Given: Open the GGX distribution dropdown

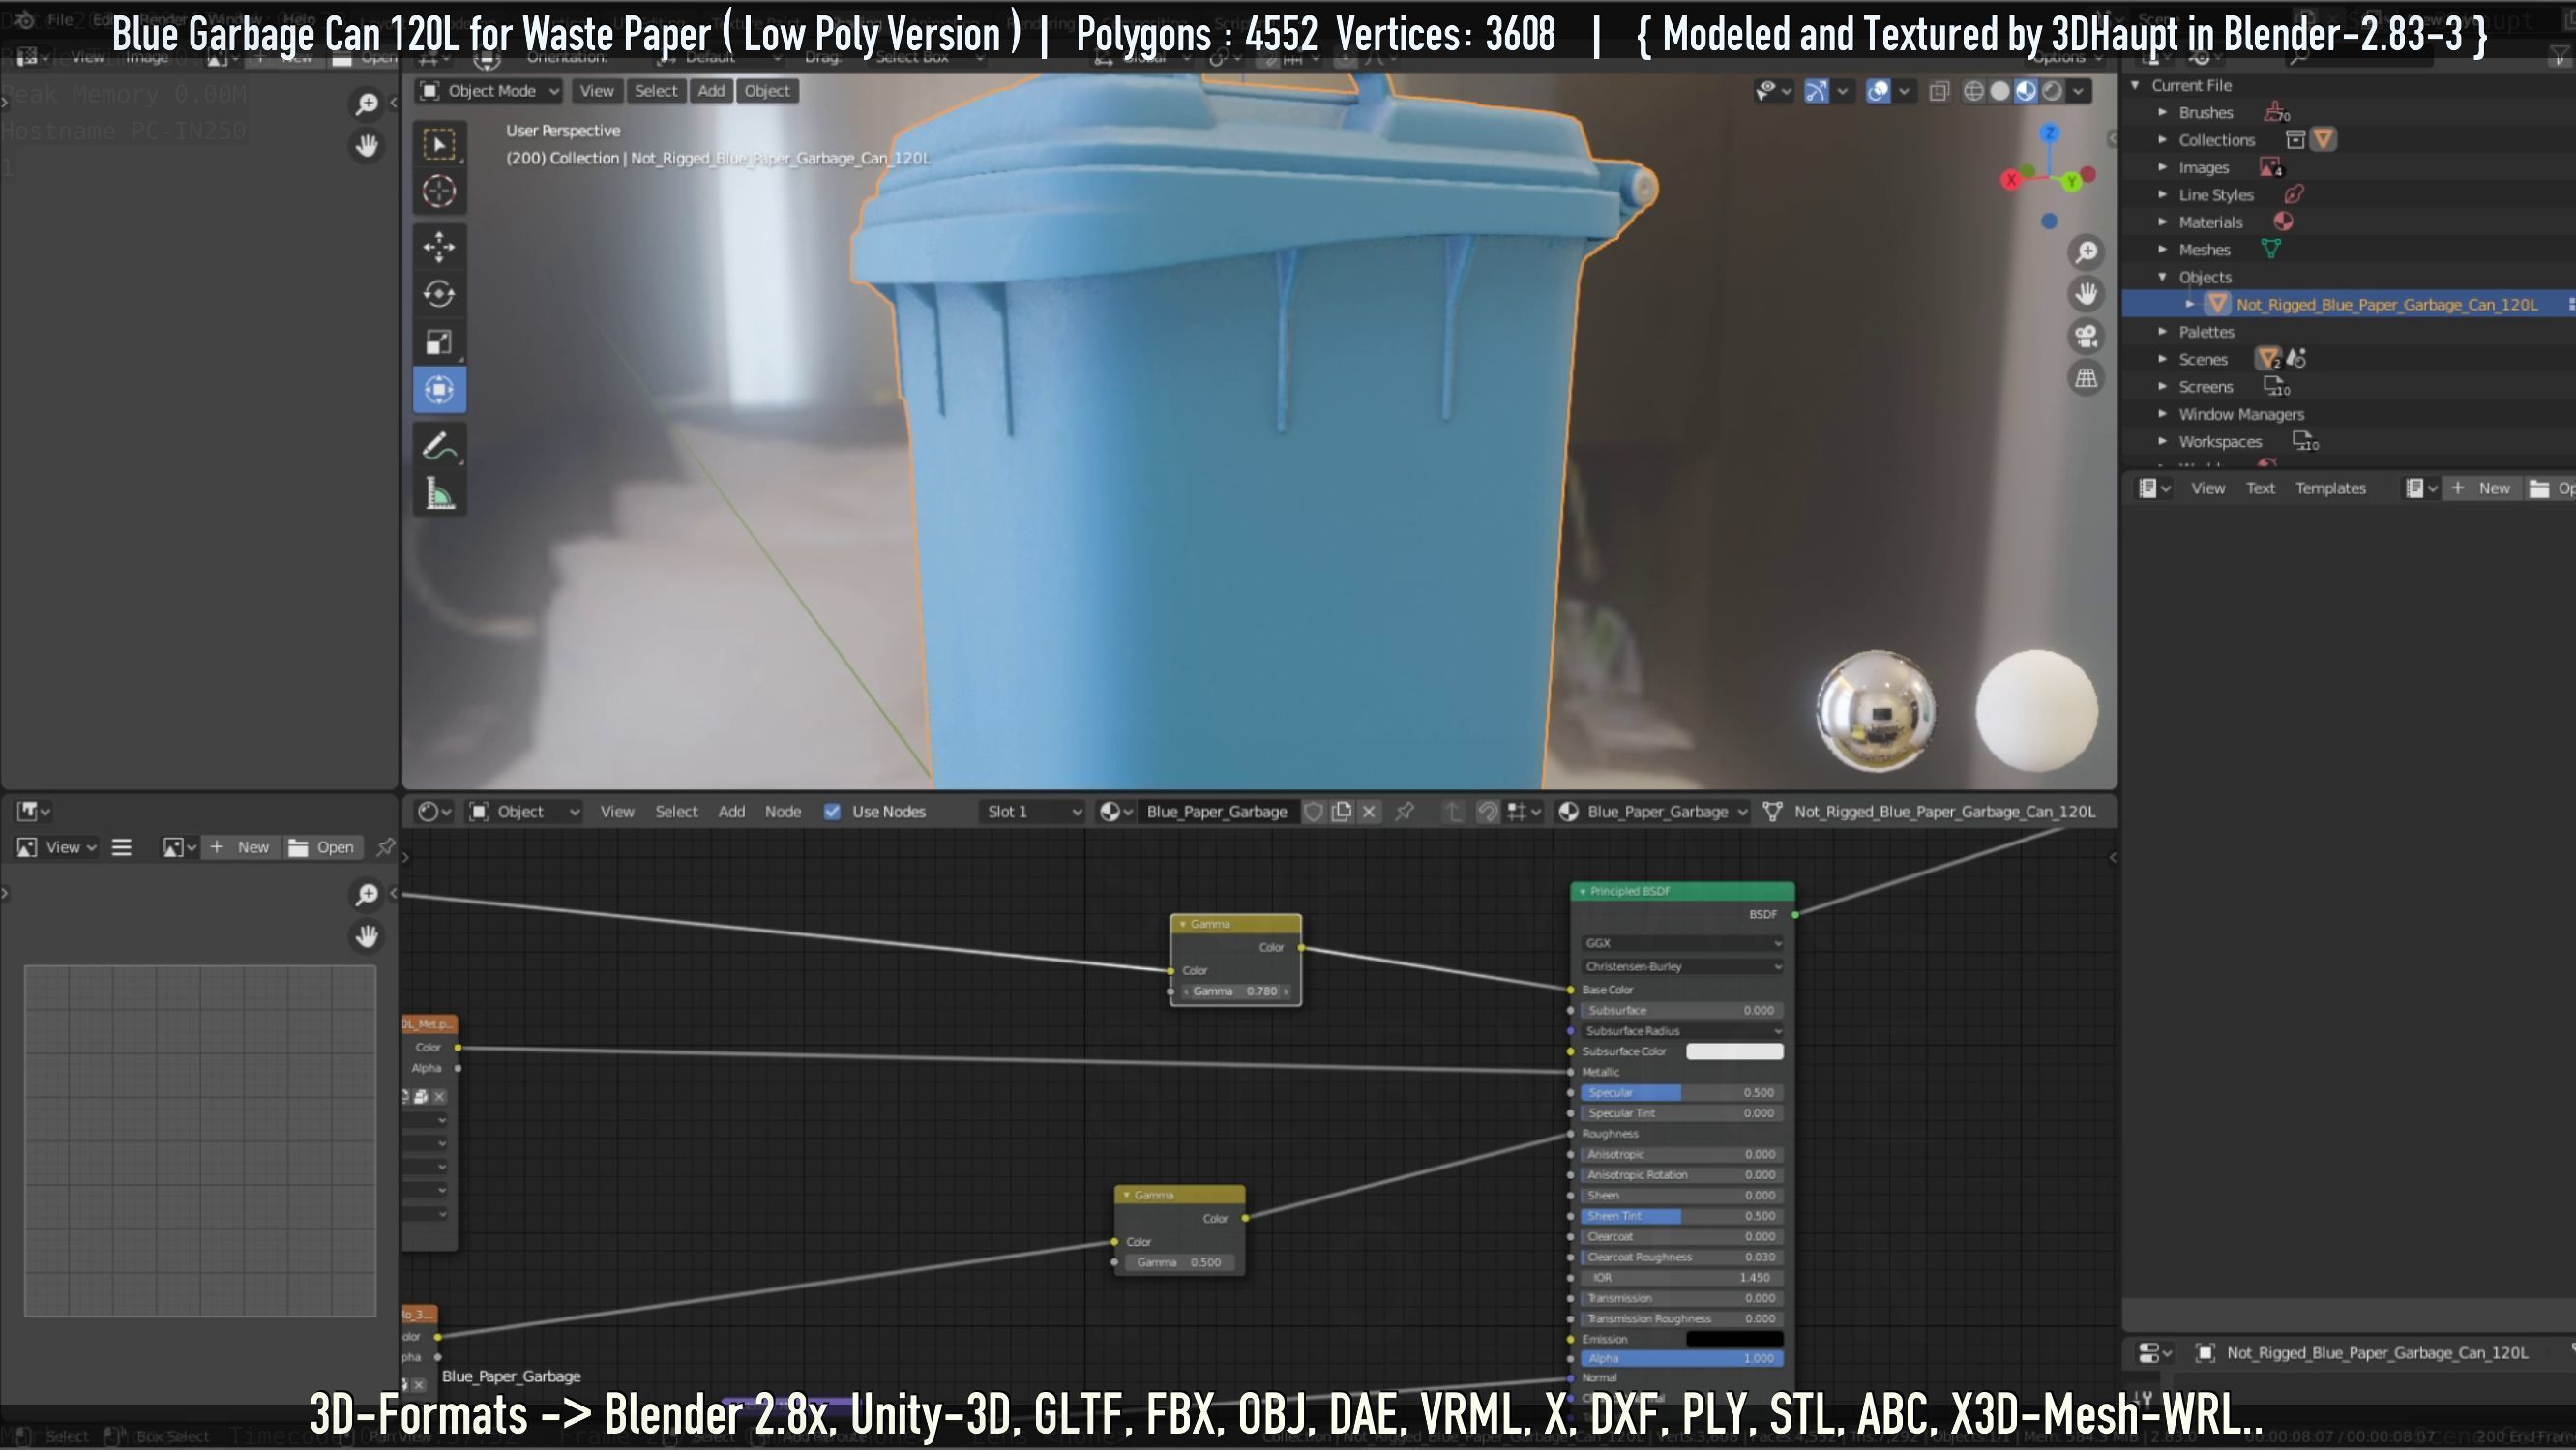Looking at the screenshot, I should pyautogui.click(x=1683, y=943).
